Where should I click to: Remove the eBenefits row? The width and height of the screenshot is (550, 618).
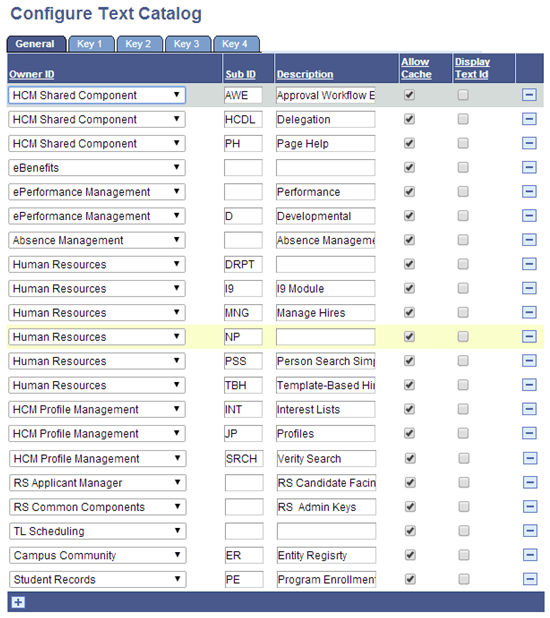coord(529,167)
